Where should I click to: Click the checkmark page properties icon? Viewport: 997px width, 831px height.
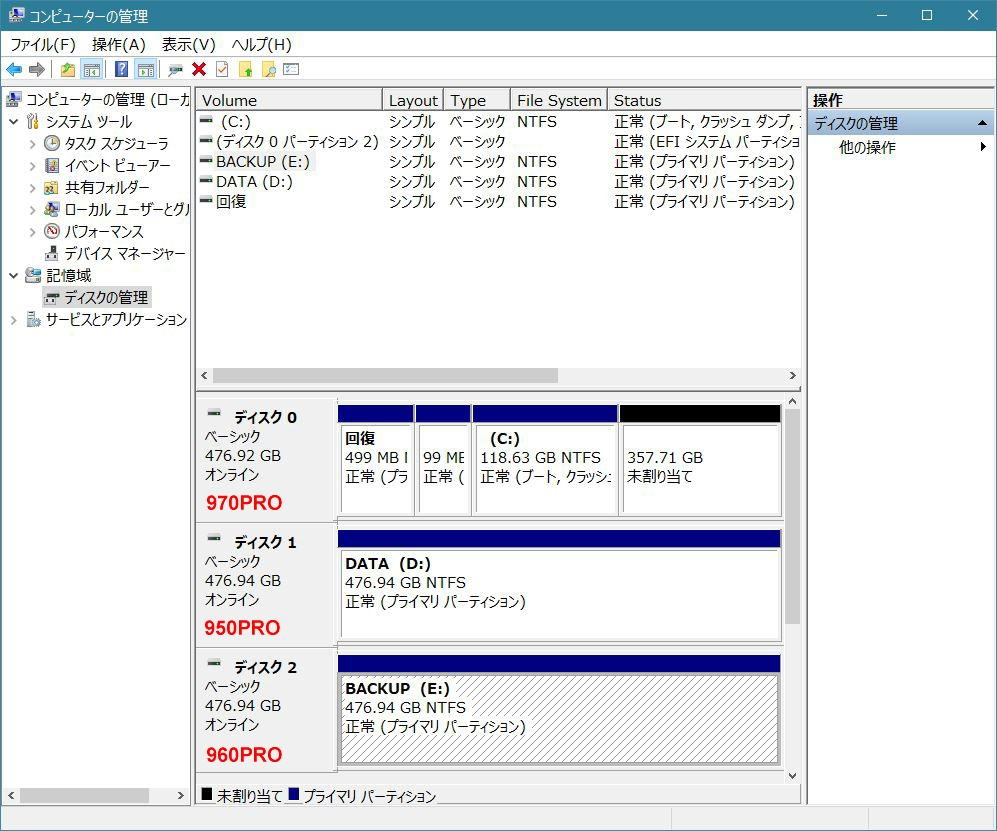point(222,69)
